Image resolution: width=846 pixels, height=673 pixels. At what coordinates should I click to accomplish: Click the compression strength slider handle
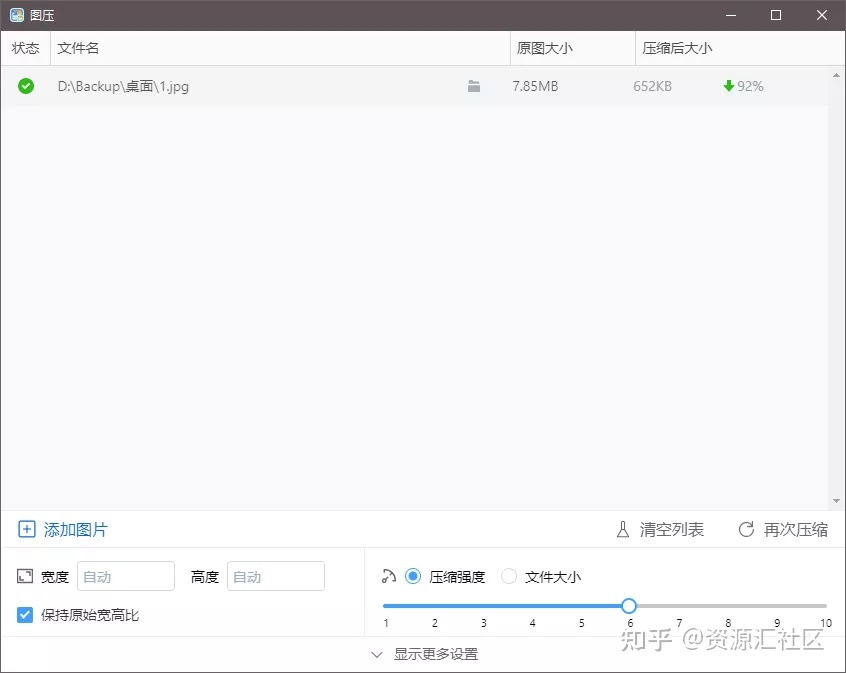pyautogui.click(x=629, y=606)
